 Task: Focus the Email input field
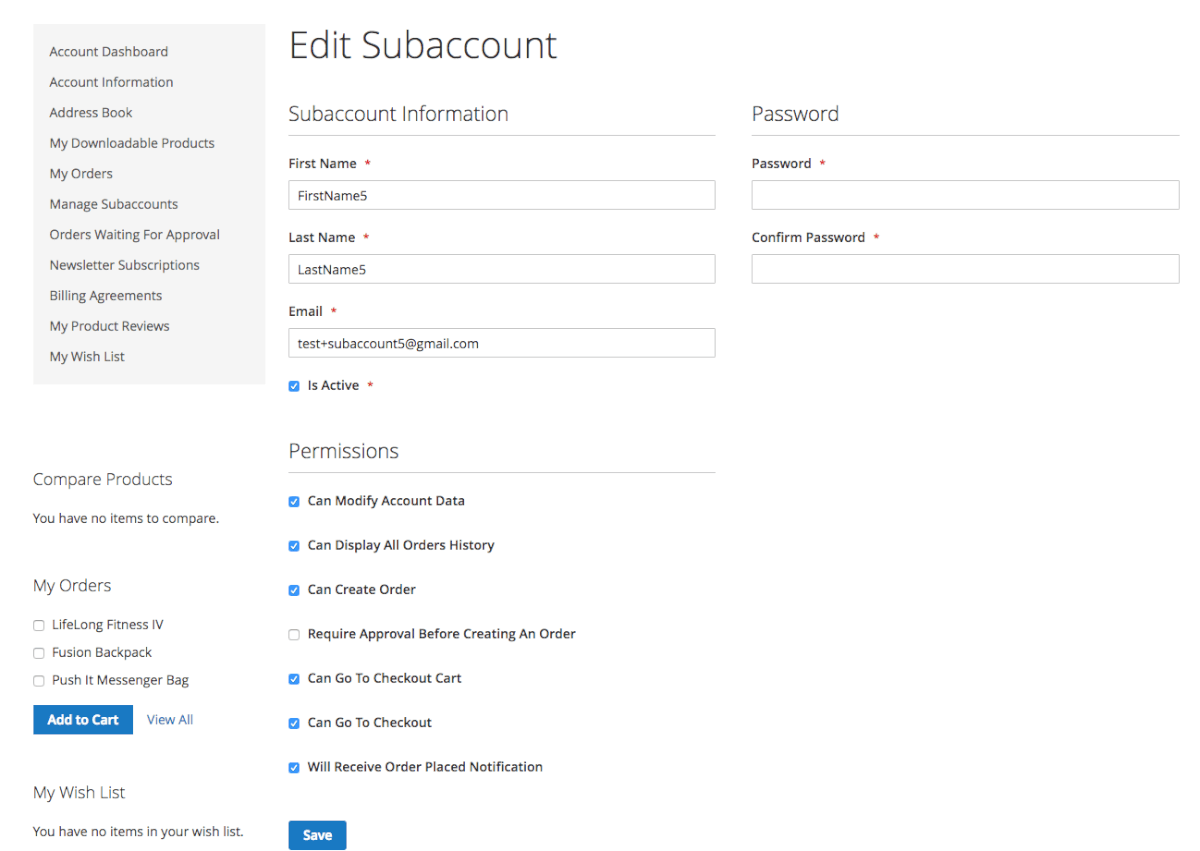point(501,343)
